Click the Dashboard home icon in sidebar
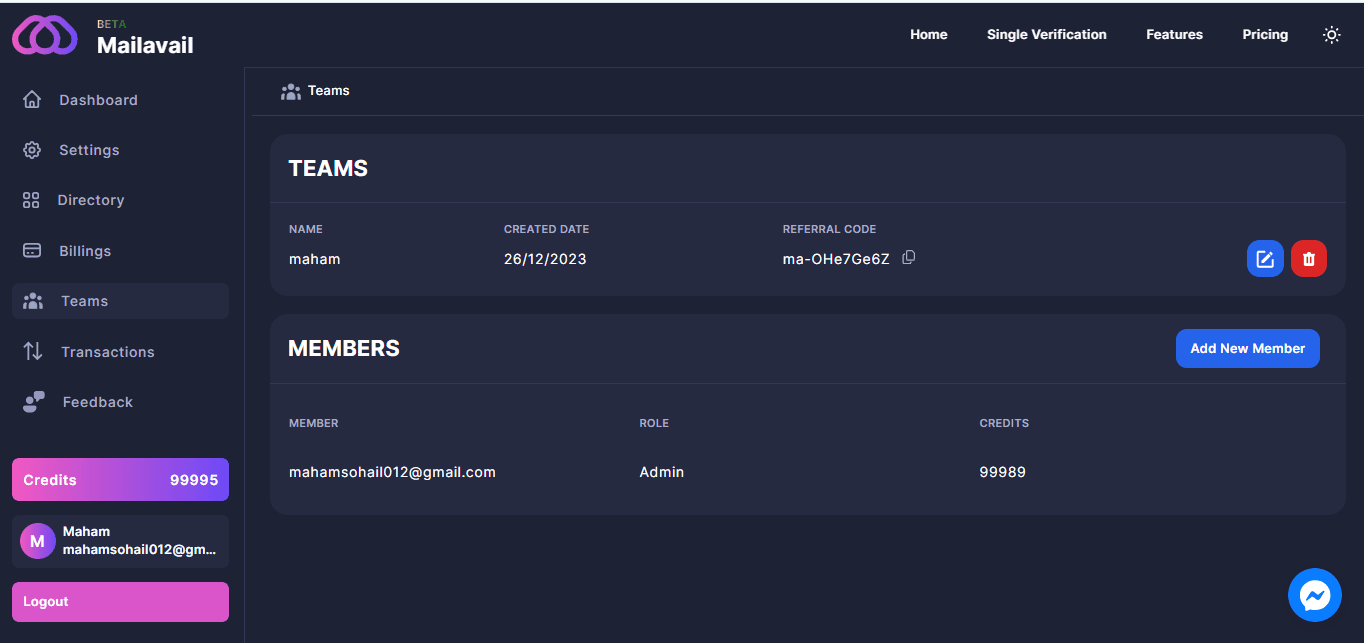Image resolution: width=1364 pixels, height=643 pixels. tap(32, 100)
